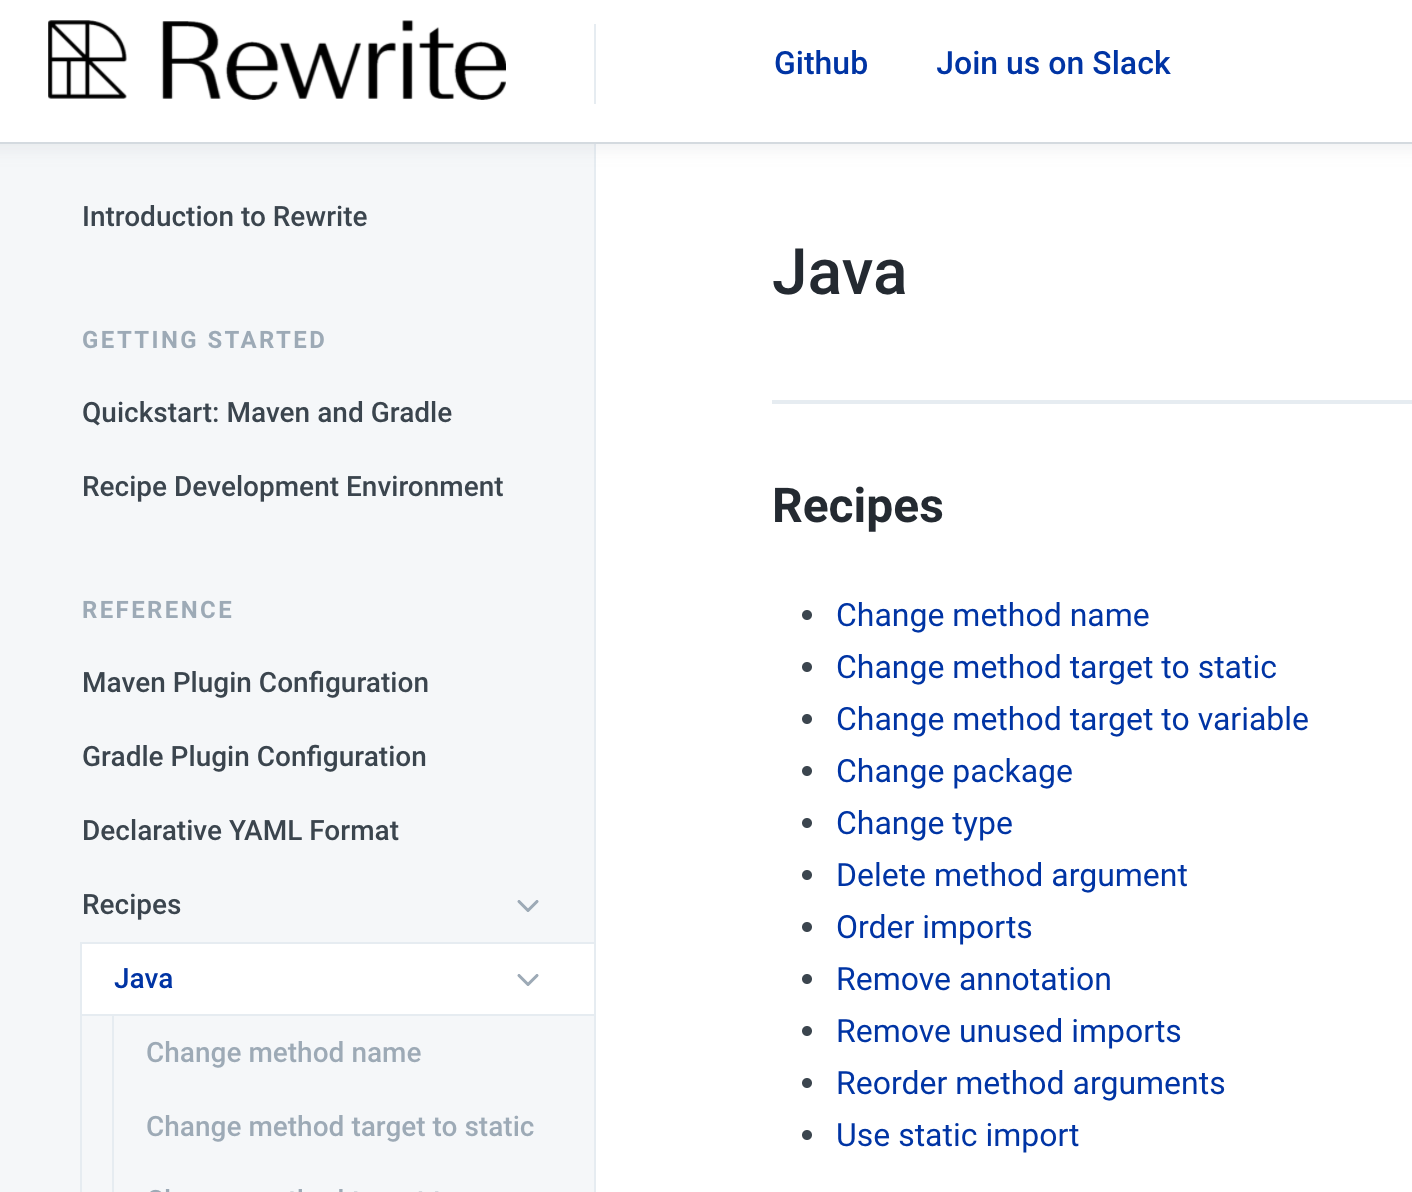Open the Remove annotation recipe link

(x=974, y=979)
